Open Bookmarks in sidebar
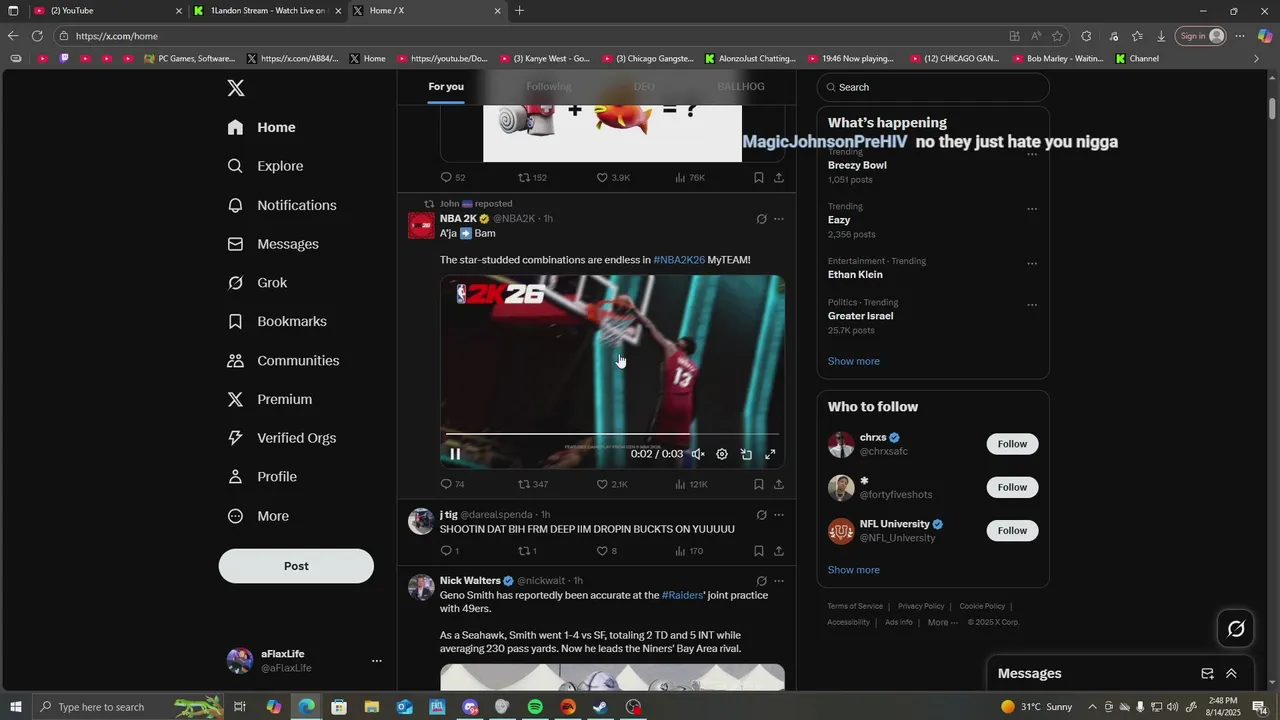1280x720 pixels. pos(277,321)
